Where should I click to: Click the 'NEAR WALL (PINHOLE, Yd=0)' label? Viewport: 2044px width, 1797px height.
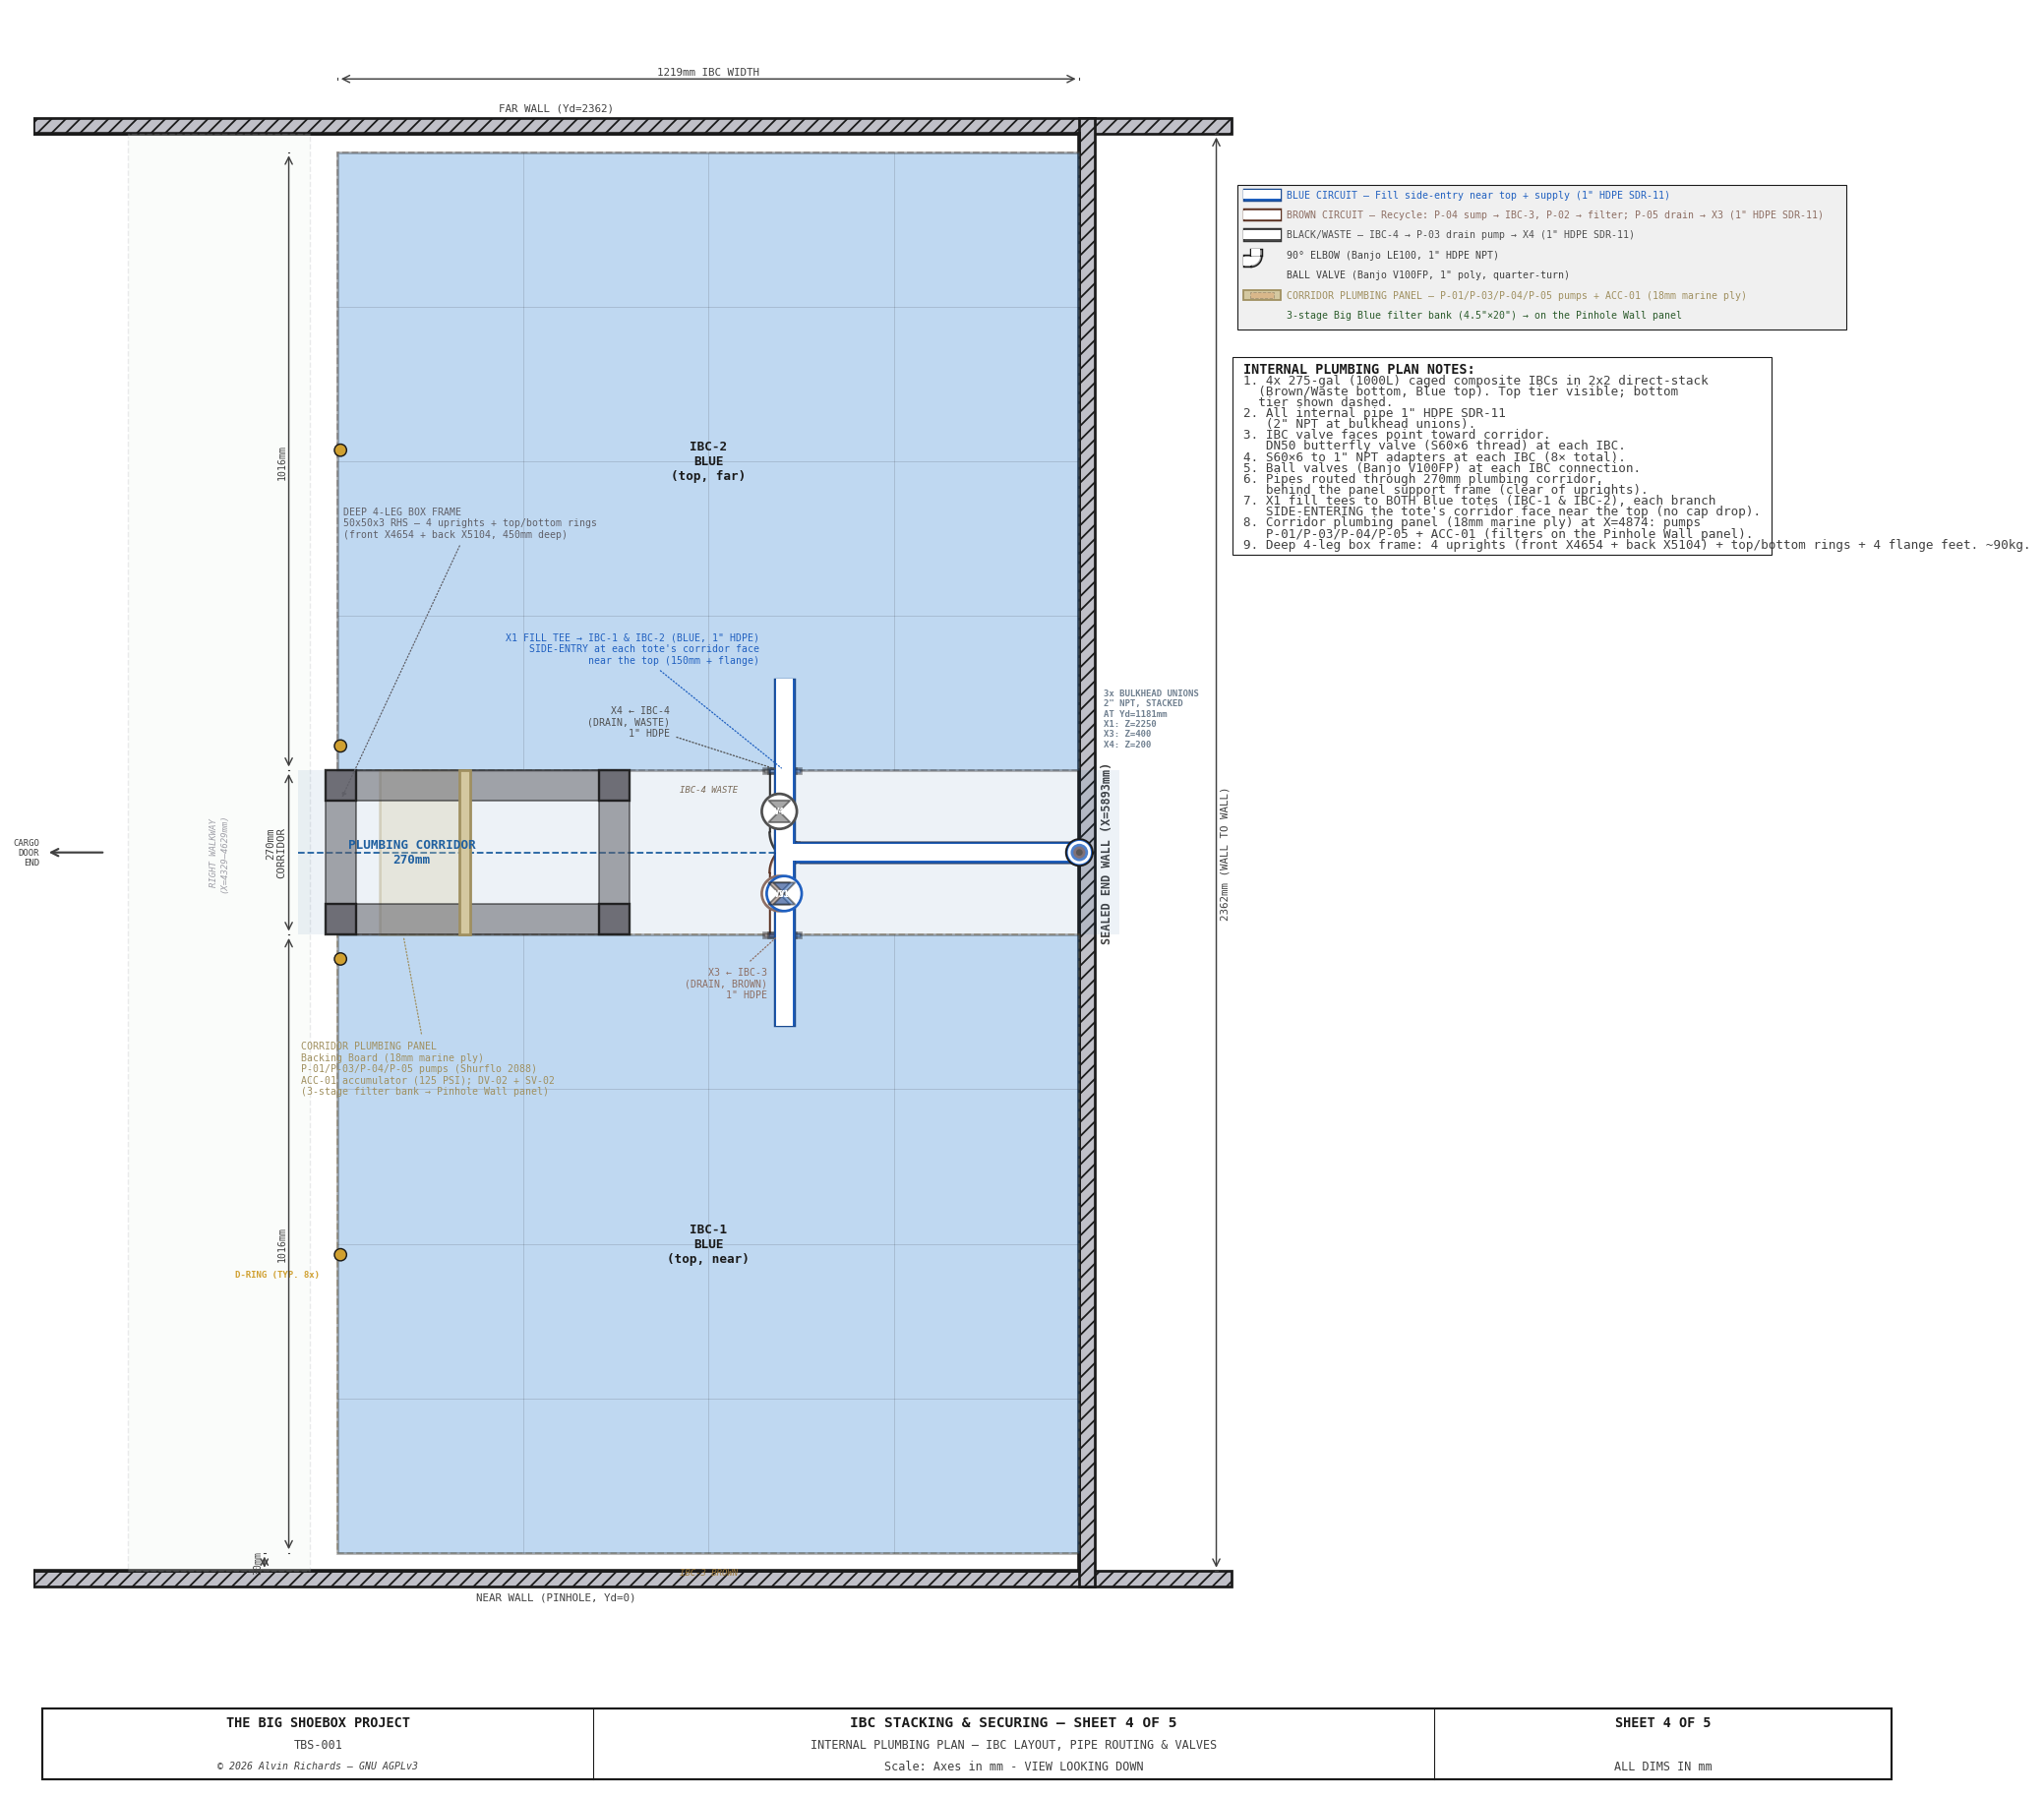[556, 1597]
